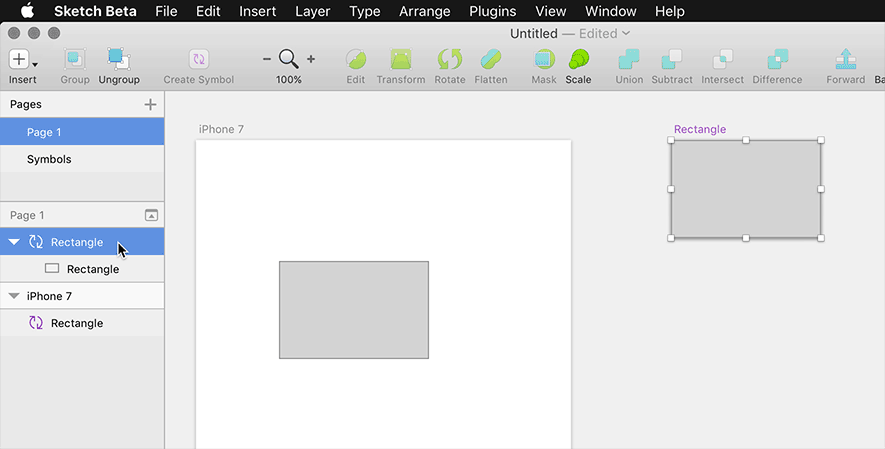The width and height of the screenshot is (885, 449).
Task: Open the Help menu
Action: tap(670, 11)
